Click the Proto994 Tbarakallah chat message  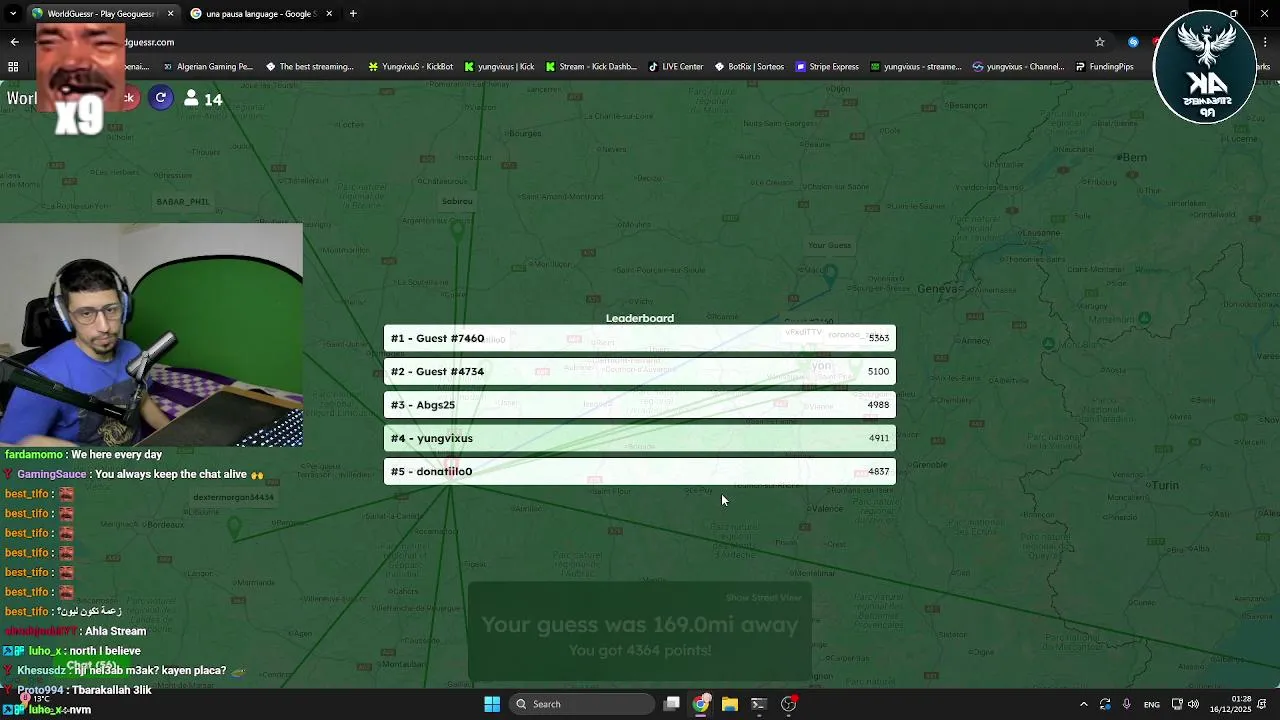coord(77,690)
